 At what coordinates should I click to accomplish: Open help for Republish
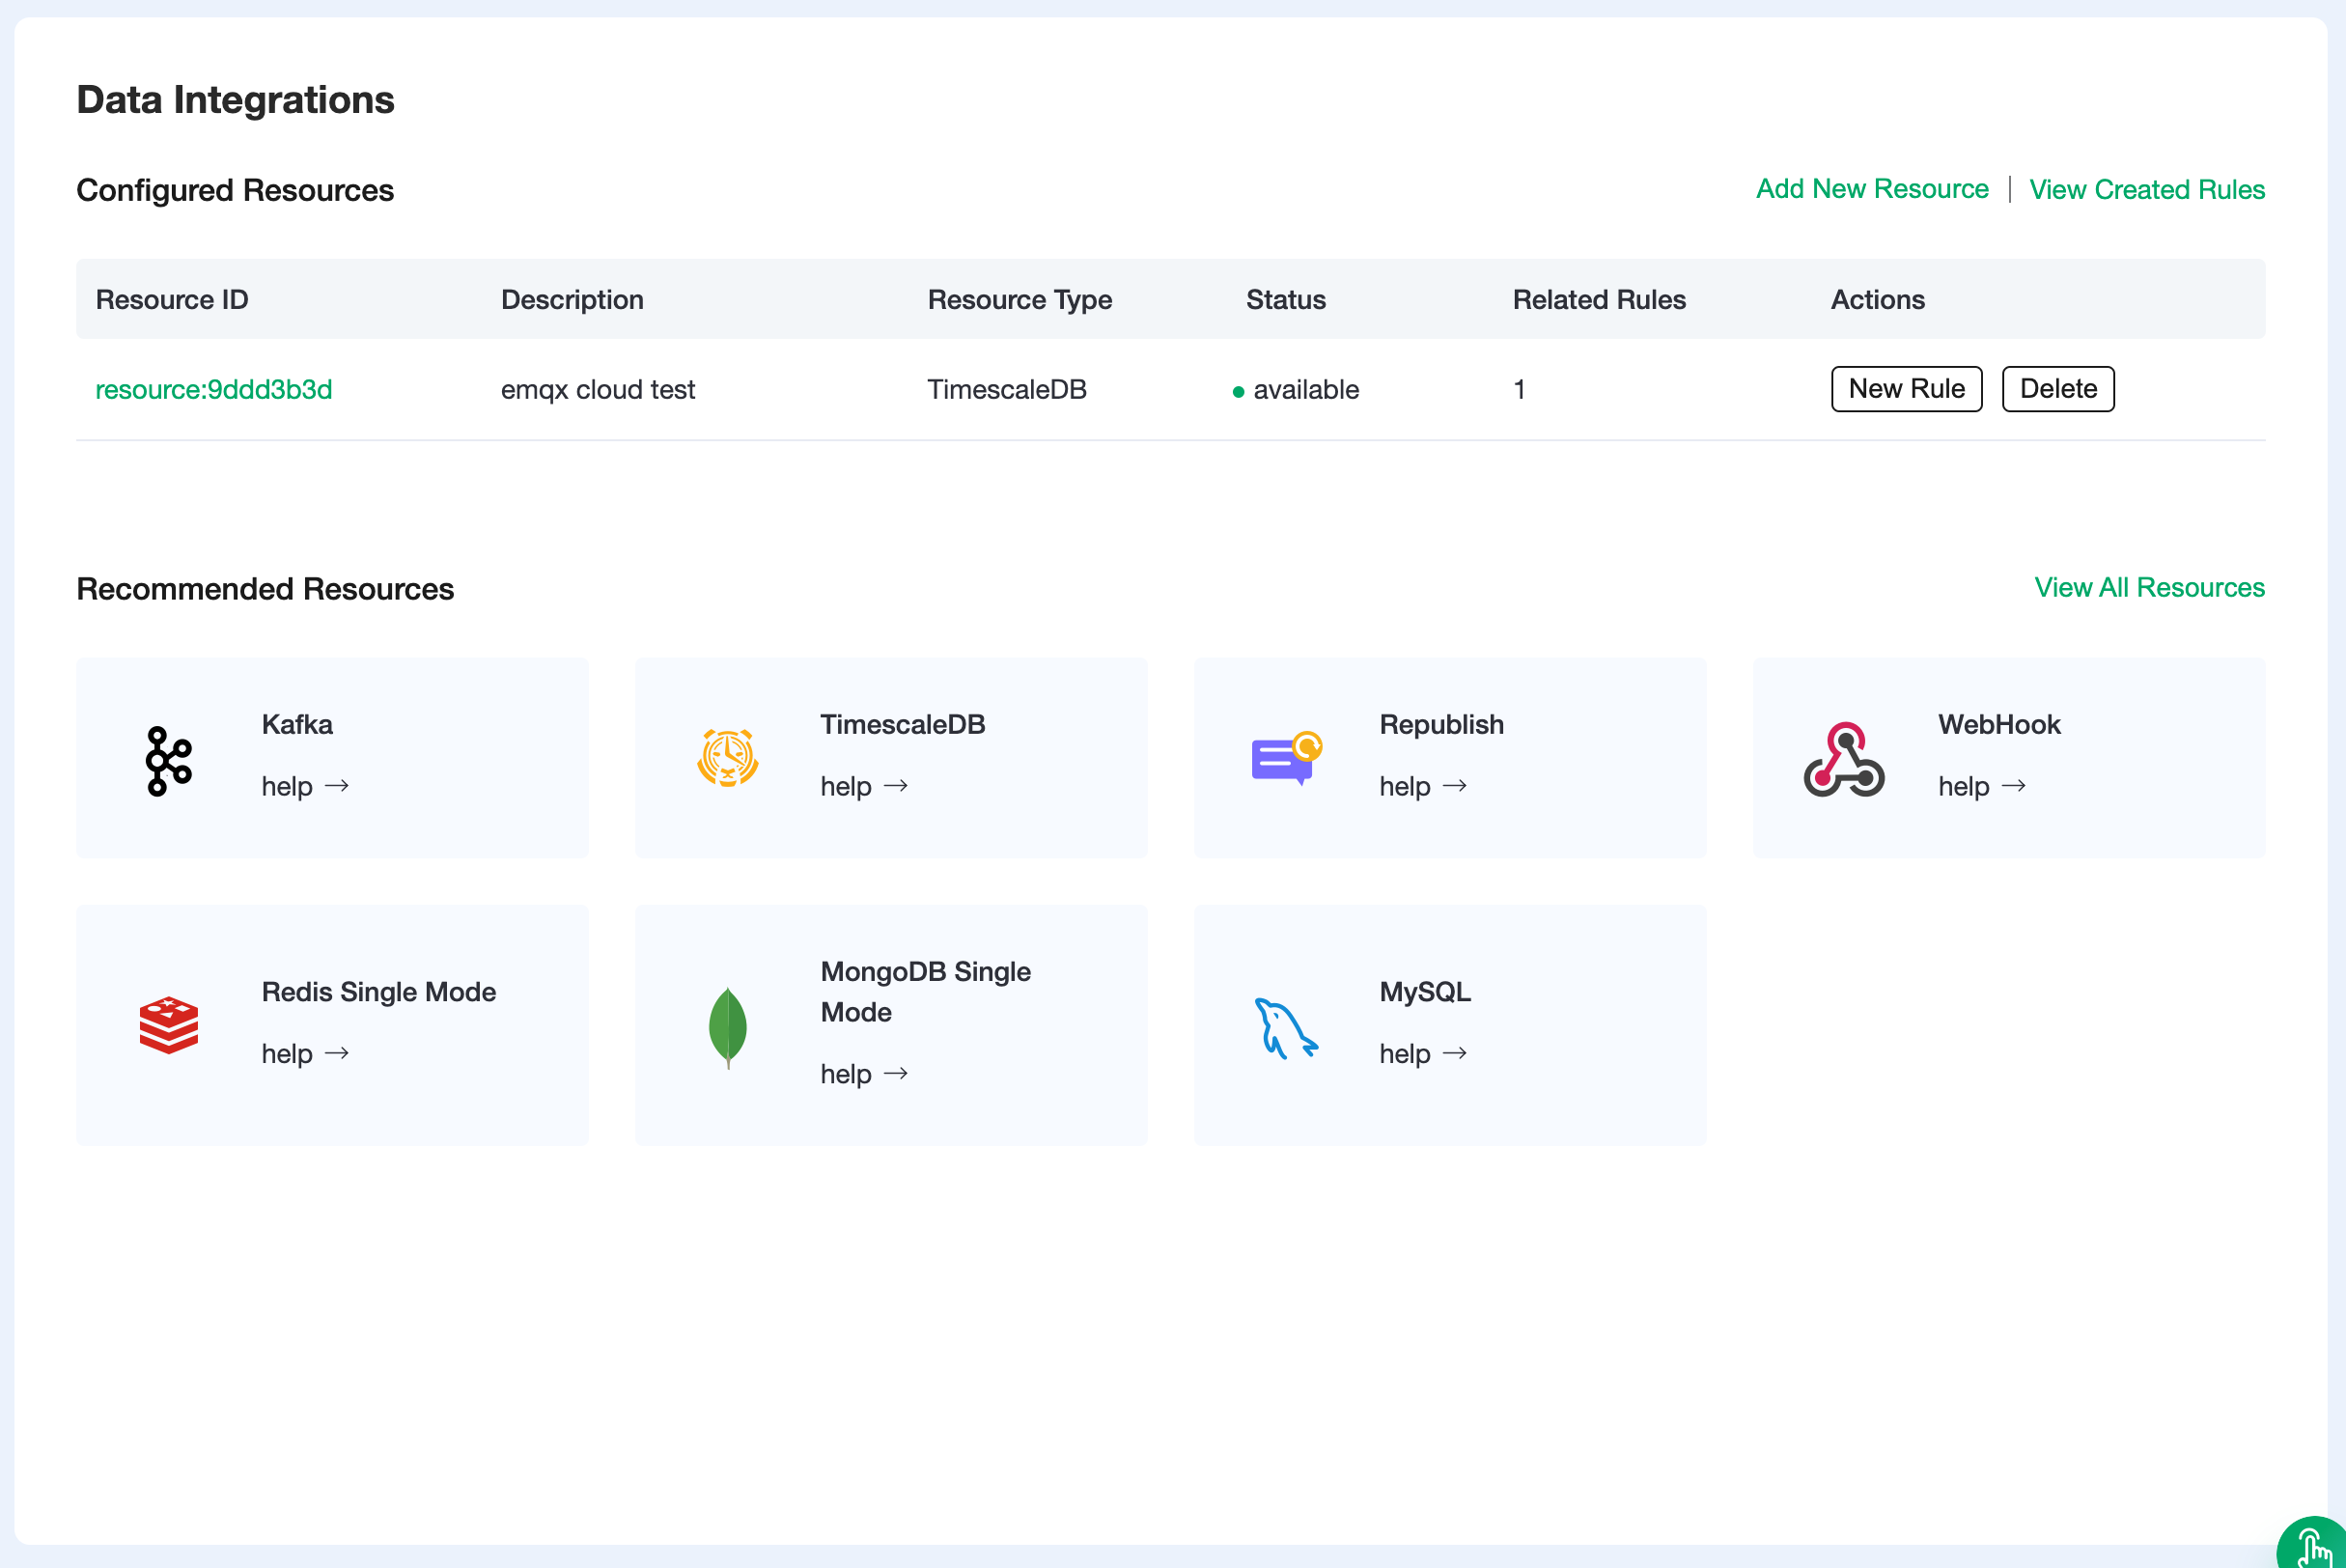click(x=1423, y=786)
